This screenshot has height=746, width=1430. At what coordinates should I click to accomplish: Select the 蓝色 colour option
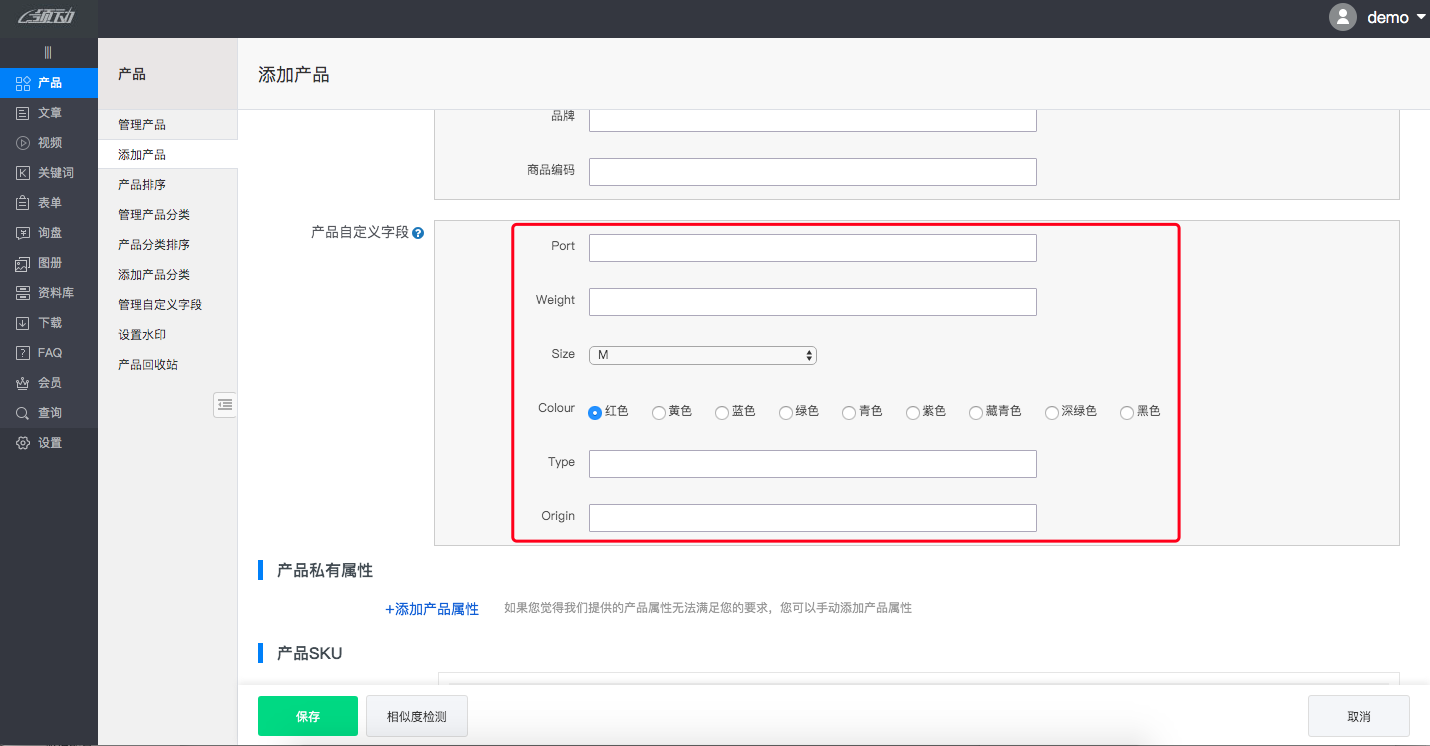(x=722, y=412)
